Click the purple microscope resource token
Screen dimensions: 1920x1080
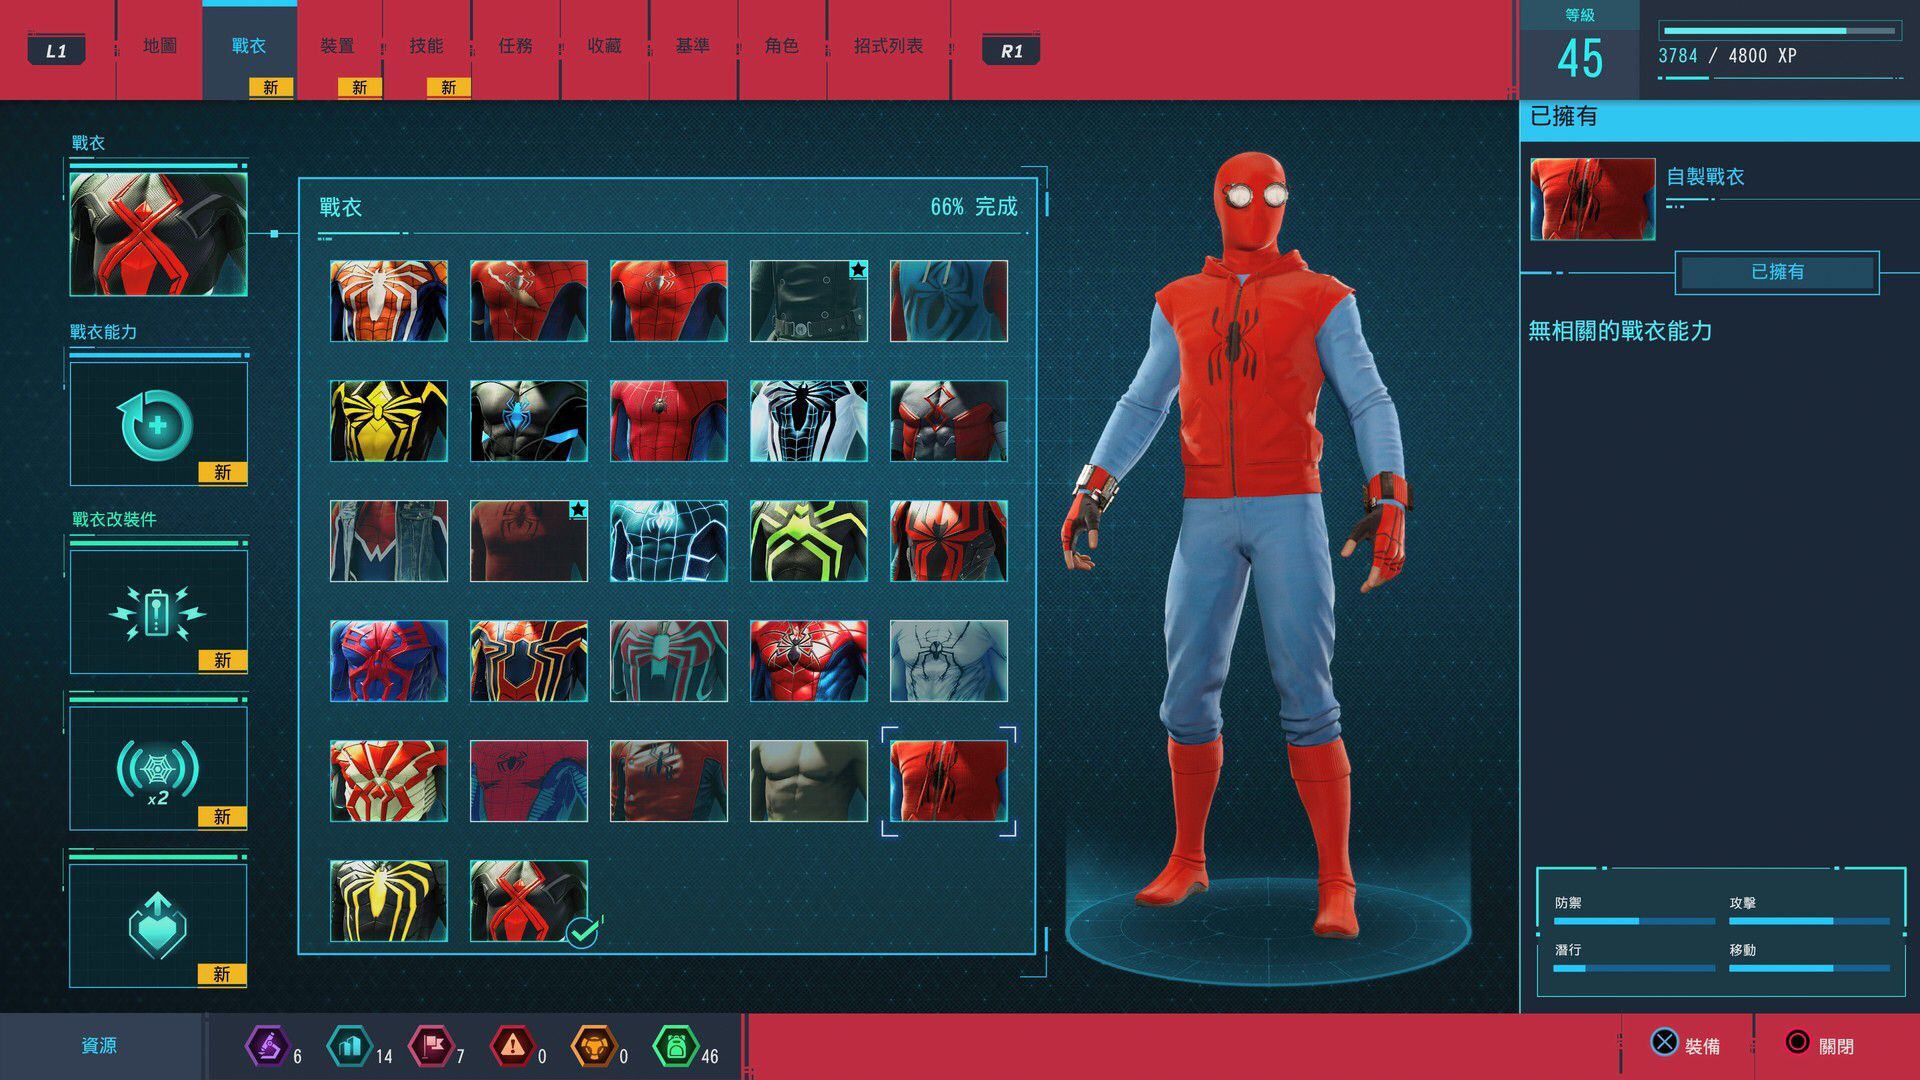[267, 1046]
